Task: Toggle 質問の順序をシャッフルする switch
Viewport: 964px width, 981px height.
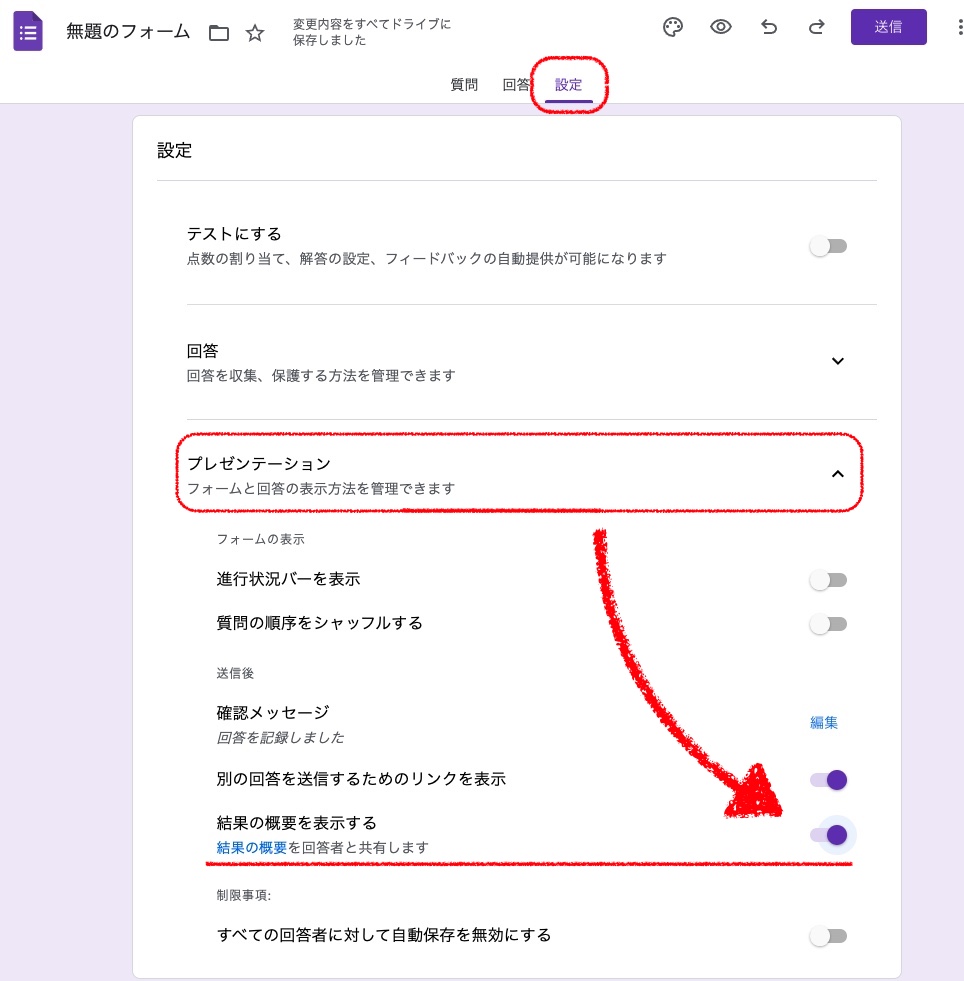Action: click(x=829, y=624)
